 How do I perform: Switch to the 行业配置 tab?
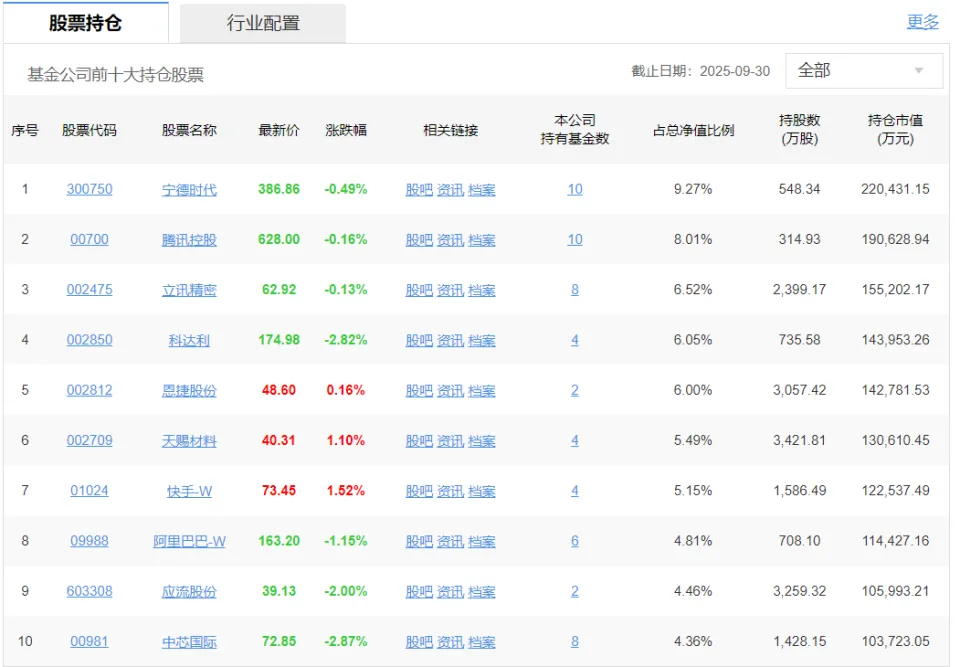[262, 23]
